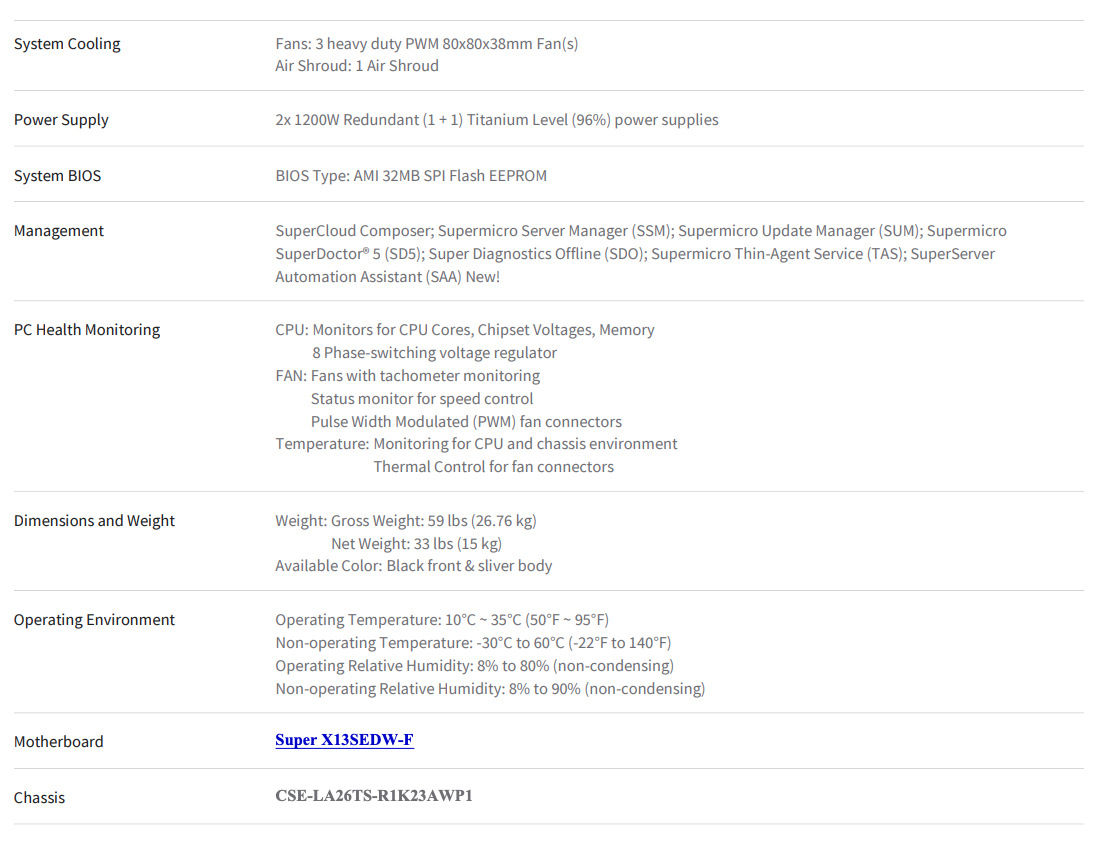1104x848 pixels.
Task: Select the Chassis row label
Action: pyautogui.click(x=39, y=797)
